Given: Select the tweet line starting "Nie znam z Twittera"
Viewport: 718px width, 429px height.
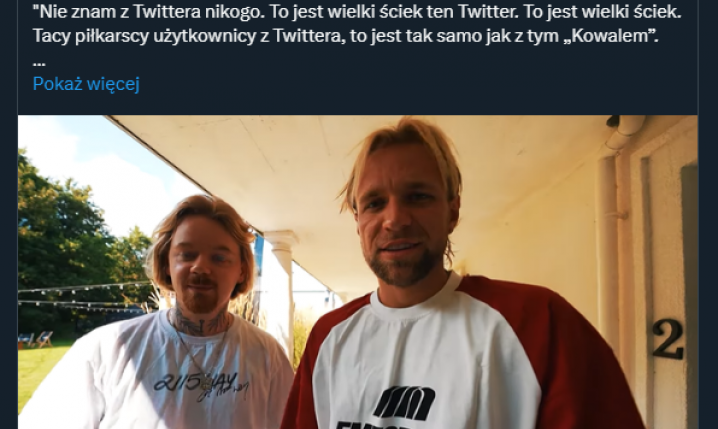Looking at the screenshot, I should point(357,12).
